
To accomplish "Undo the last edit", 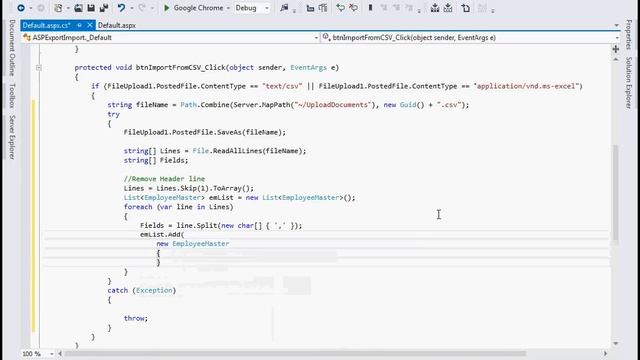I will click(x=121, y=8).
